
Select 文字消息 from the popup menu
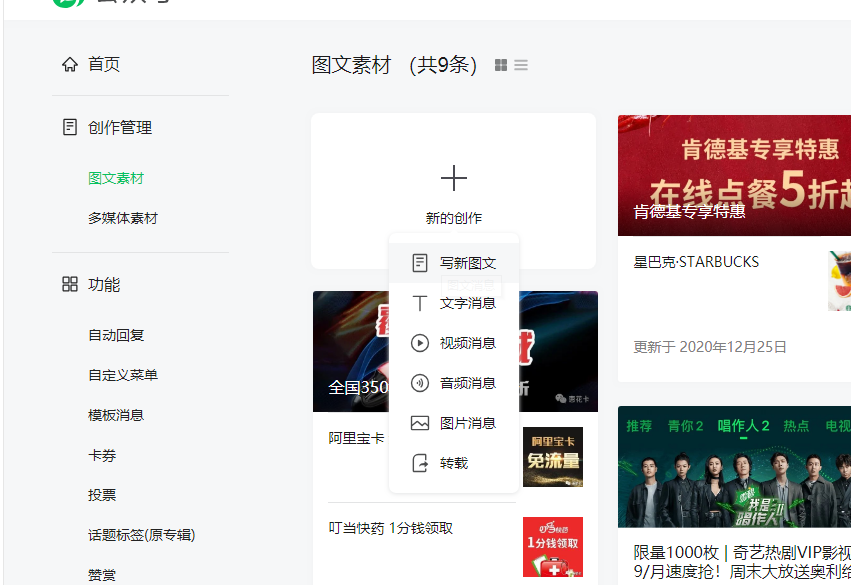(x=454, y=303)
